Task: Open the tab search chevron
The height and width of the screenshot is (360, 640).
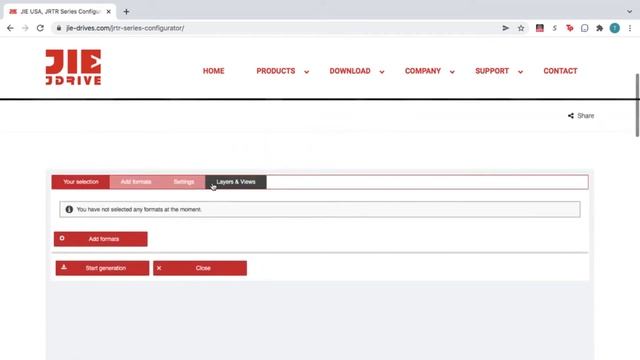Action: click(x=629, y=12)
